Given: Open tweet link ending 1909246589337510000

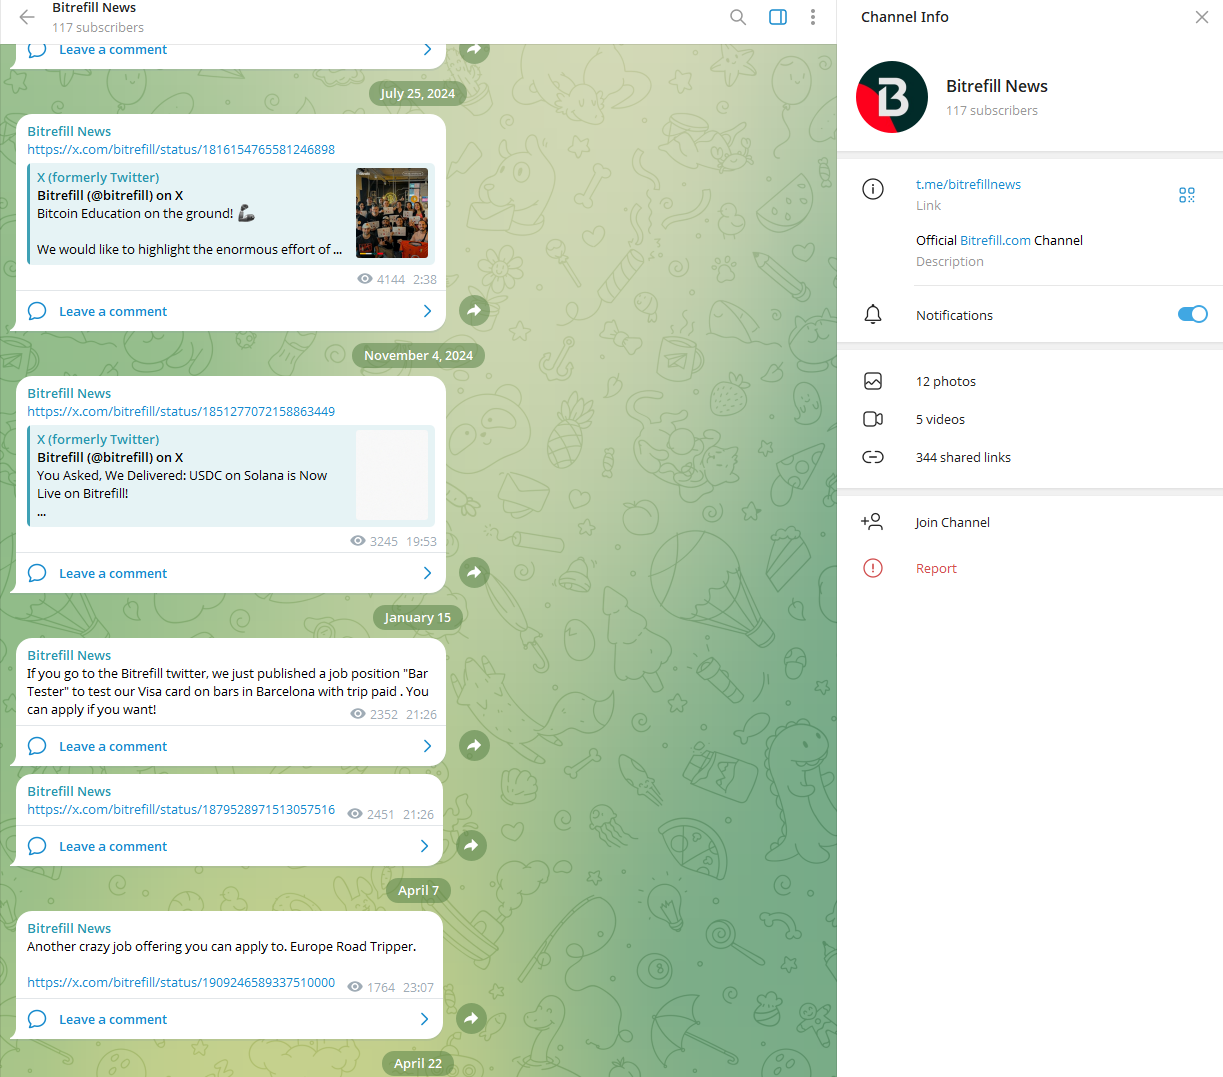Looking at the screenshot, I should click(x=181, y=982).
